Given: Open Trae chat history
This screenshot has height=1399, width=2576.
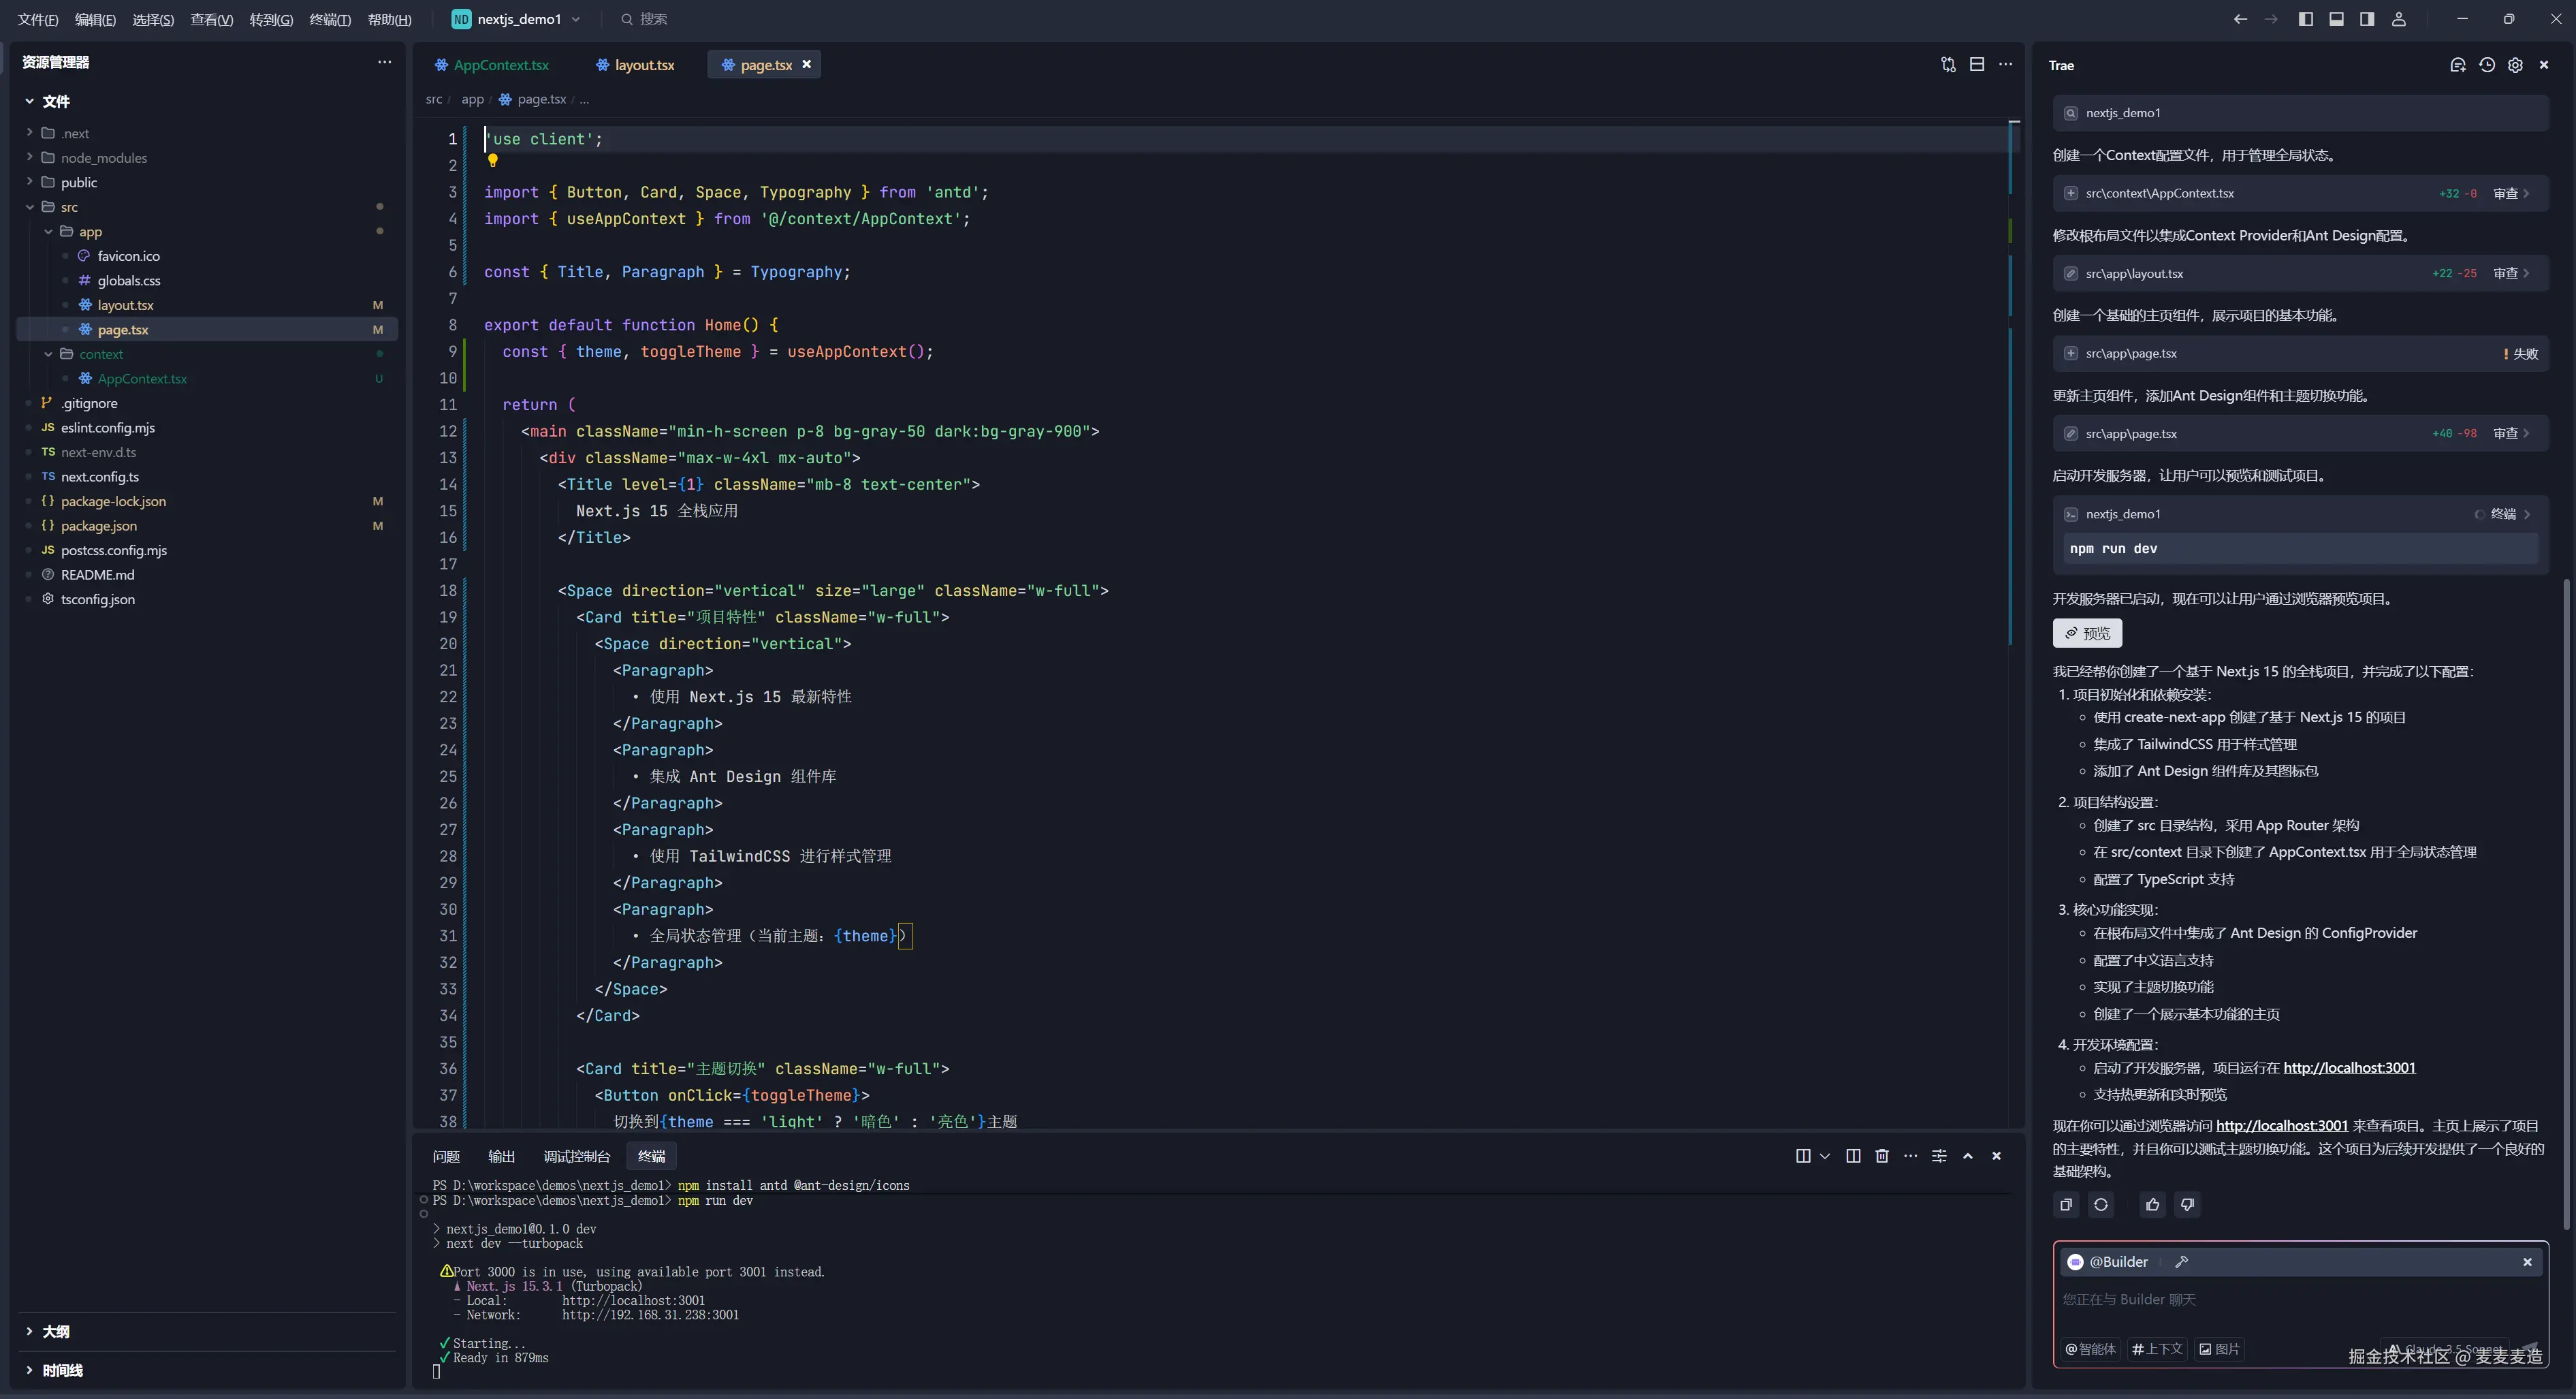Looking at the screenshot, I should point(2487,65).
